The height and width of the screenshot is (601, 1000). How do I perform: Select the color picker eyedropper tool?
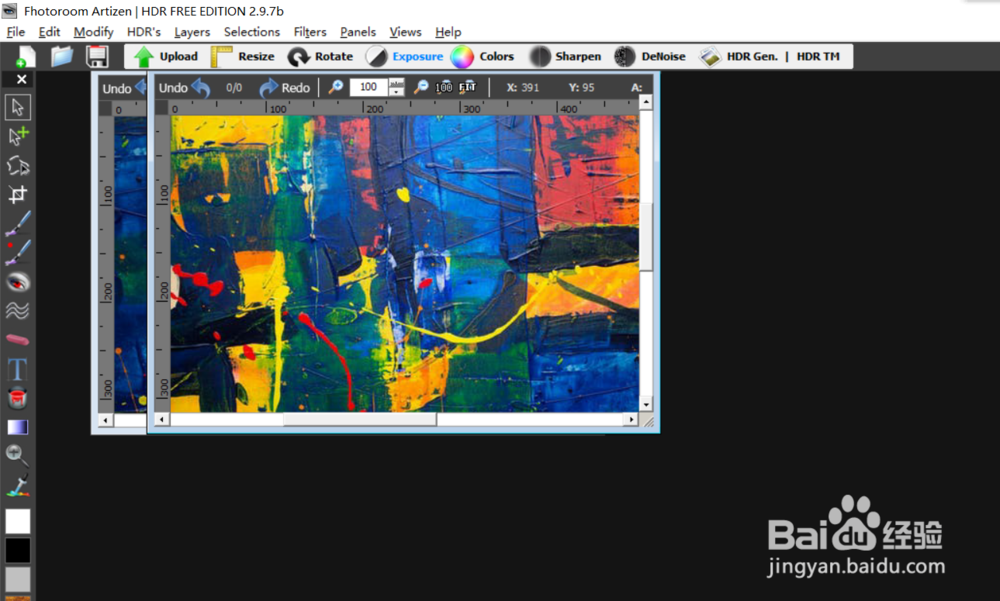point(18,486)
